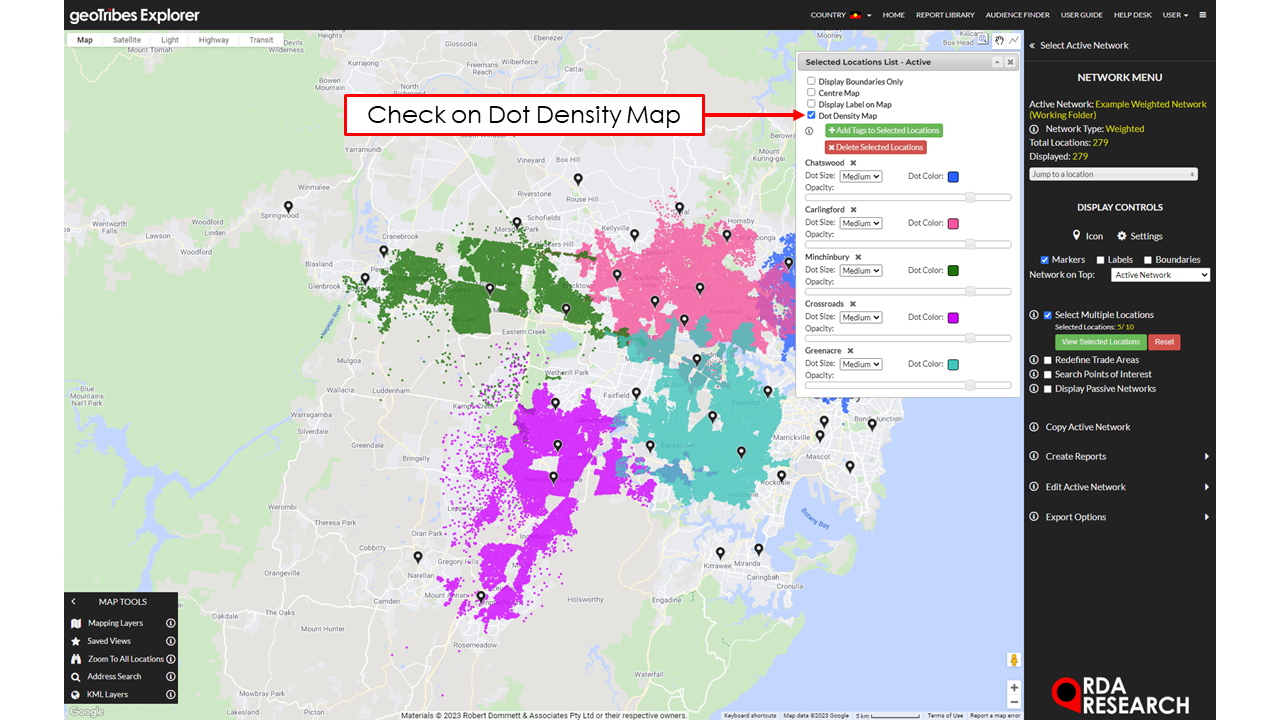Image resolution: width=1280 pixels, height=720 pixels.
Task: Open info icon beside Address Search
Action: (171, 677)
